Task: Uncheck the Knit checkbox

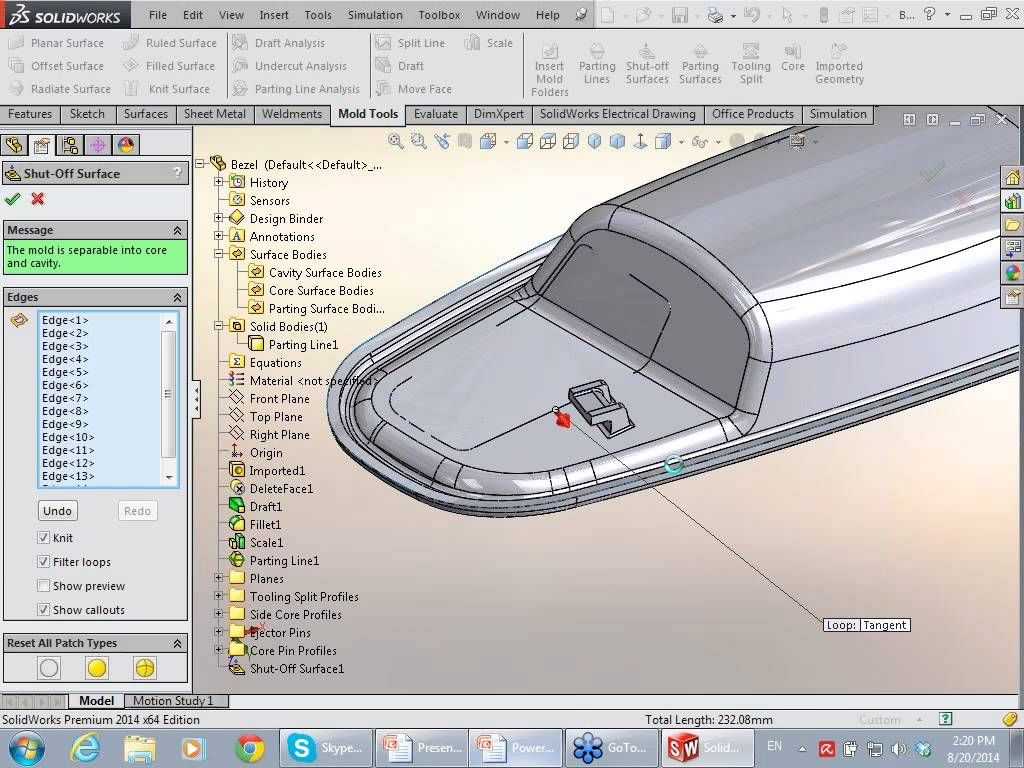Action: pyautogui.click(x=44, y=538)
